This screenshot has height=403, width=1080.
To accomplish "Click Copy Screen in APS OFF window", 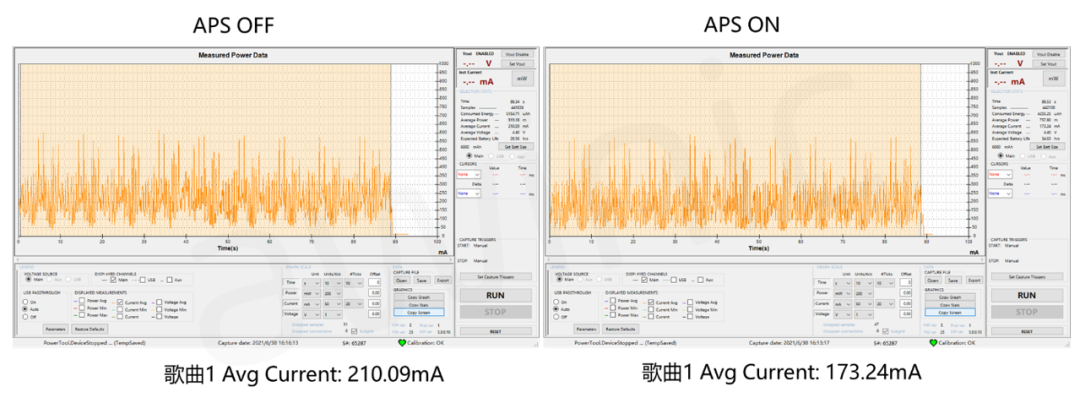I will tap(419, 312).
